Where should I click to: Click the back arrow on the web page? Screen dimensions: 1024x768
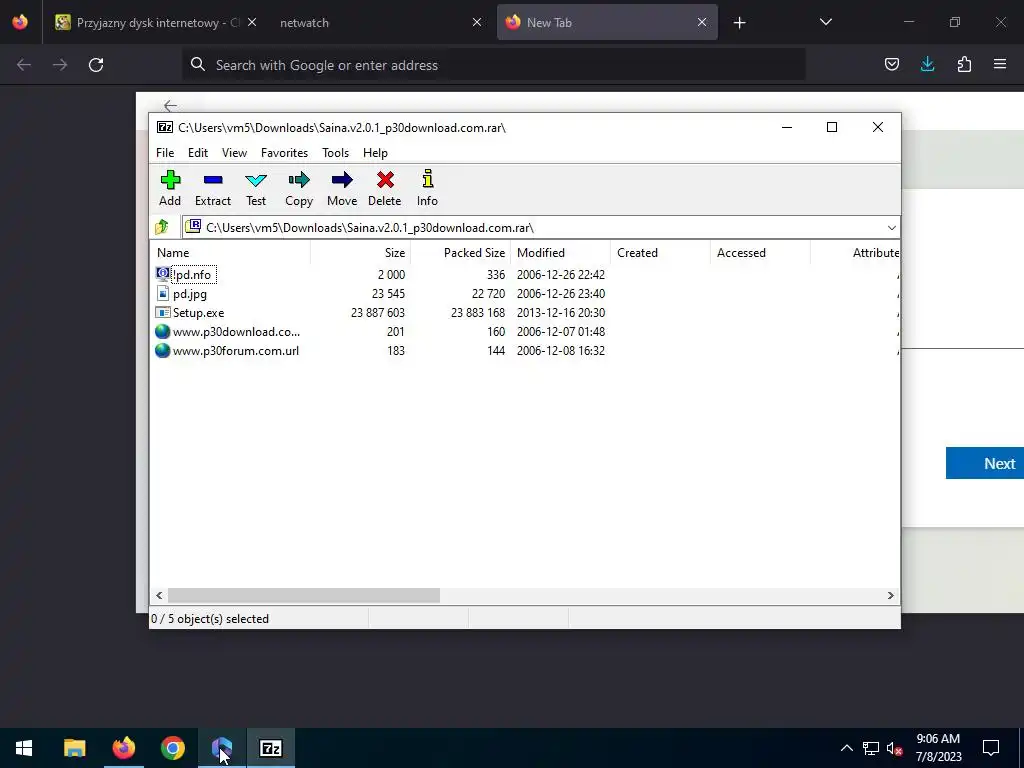point(170,106)
